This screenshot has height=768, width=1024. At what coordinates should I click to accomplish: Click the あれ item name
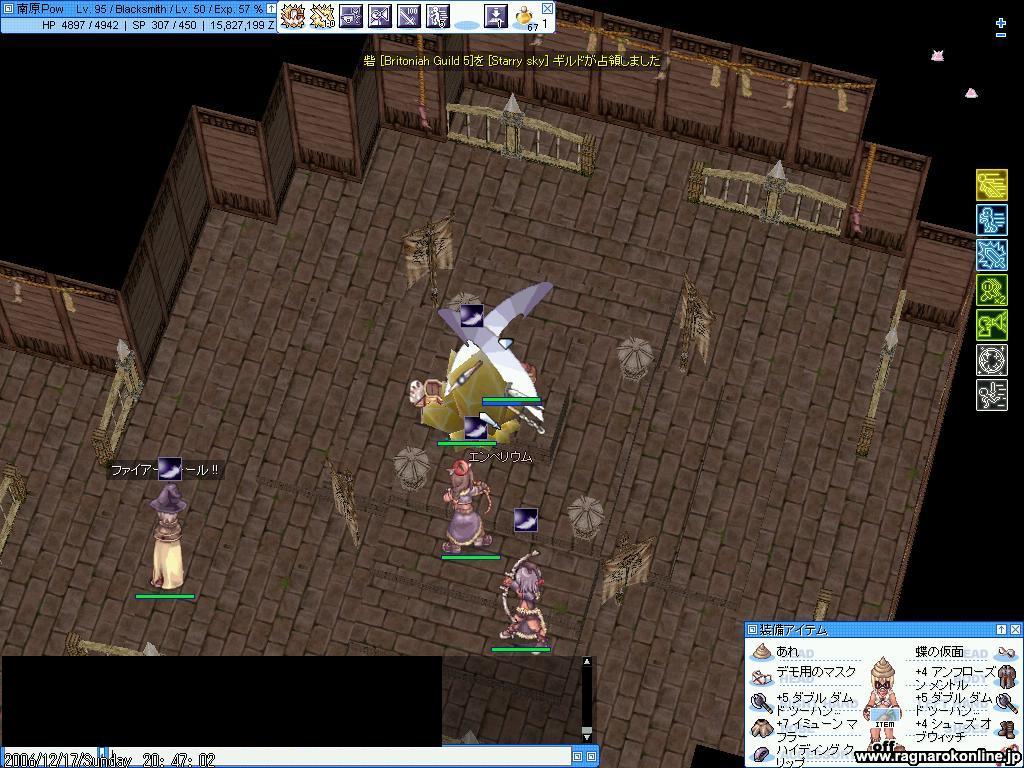click(x=787, y=652)
